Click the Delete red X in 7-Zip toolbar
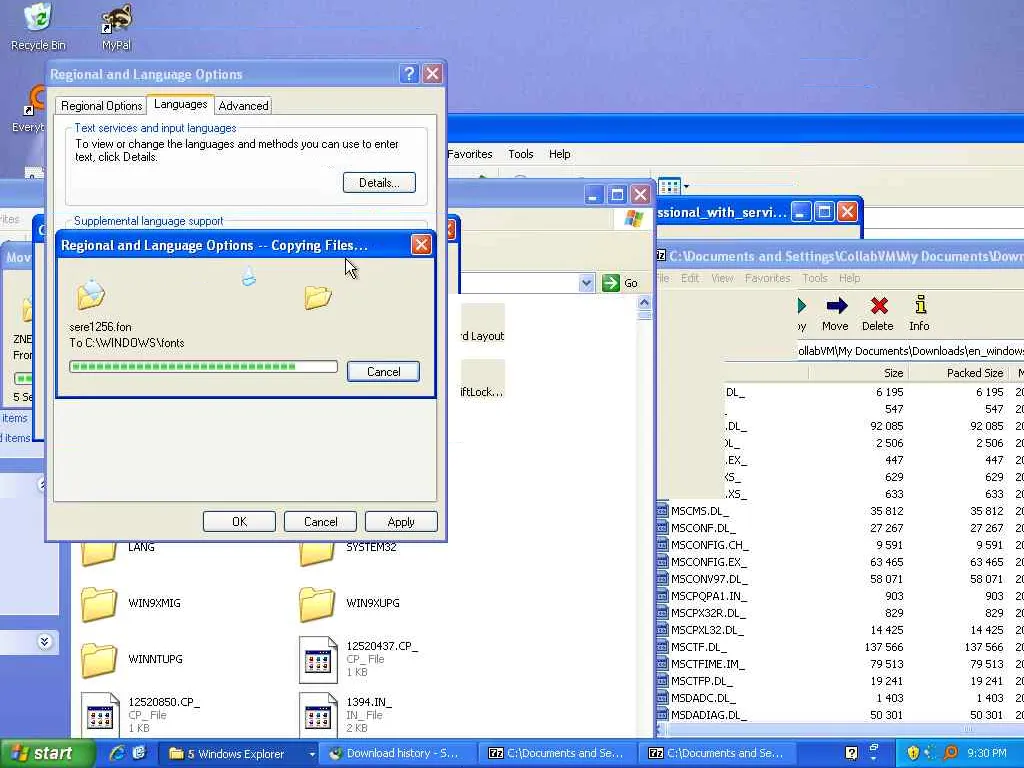Screen dimensions: 1024x768 pyautogui.click(x=878, y=314)
